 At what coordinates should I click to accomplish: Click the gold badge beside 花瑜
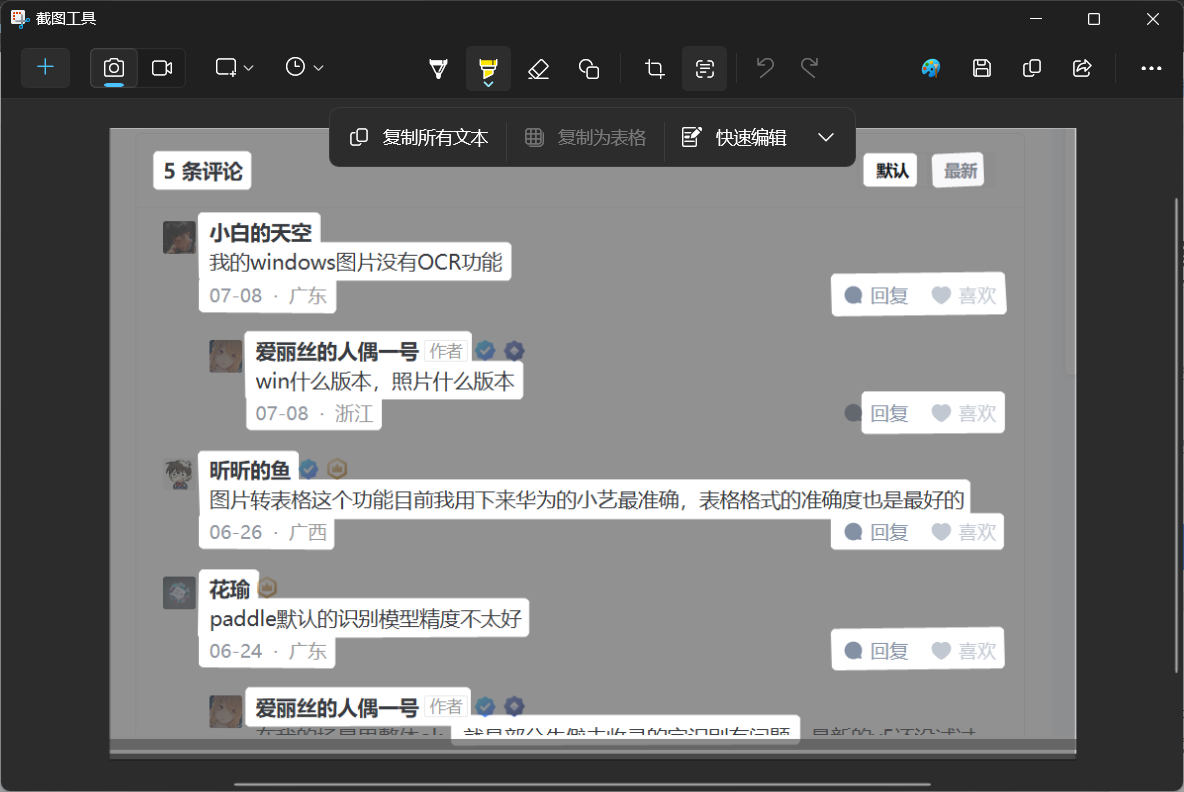tap(267, 587)
